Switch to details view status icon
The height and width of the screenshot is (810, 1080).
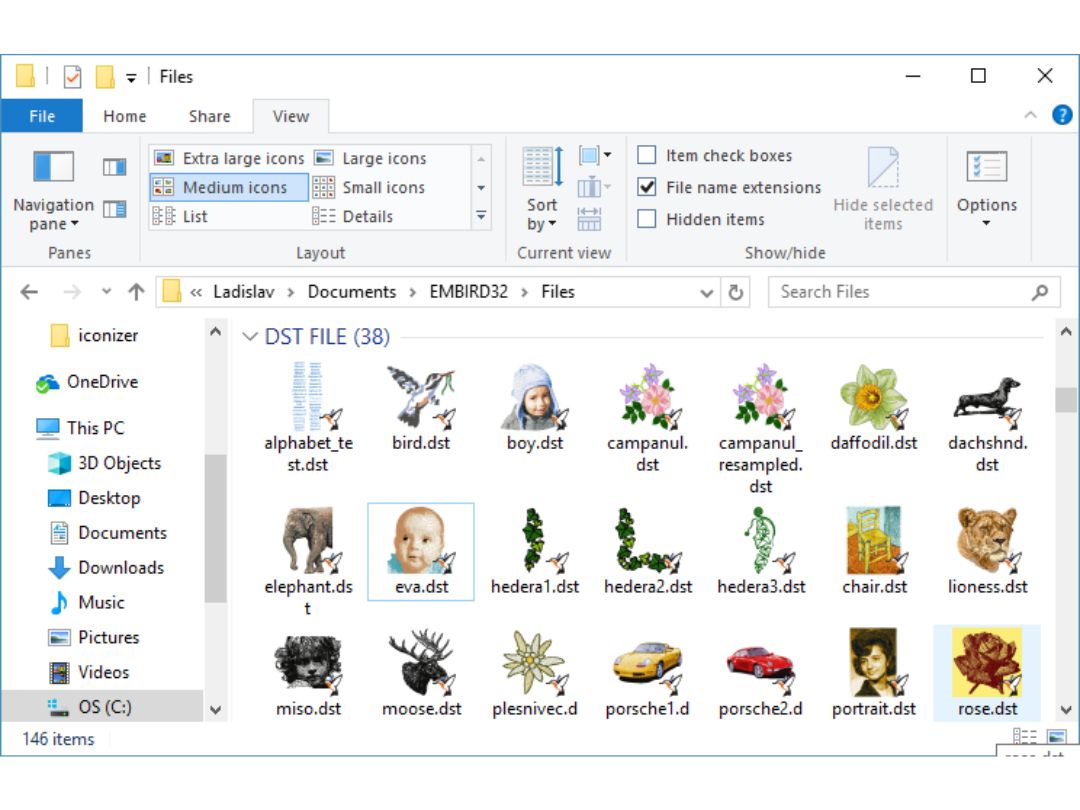click(1024, 737)
